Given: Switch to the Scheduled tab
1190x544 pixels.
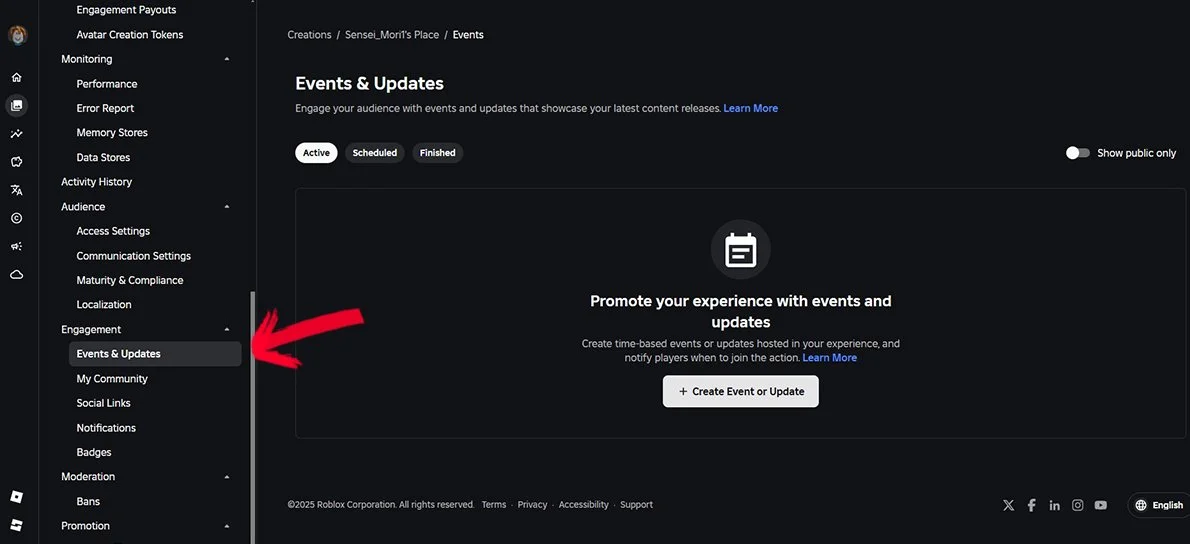Looking at the screenshot, I should [x=375, y=153].
